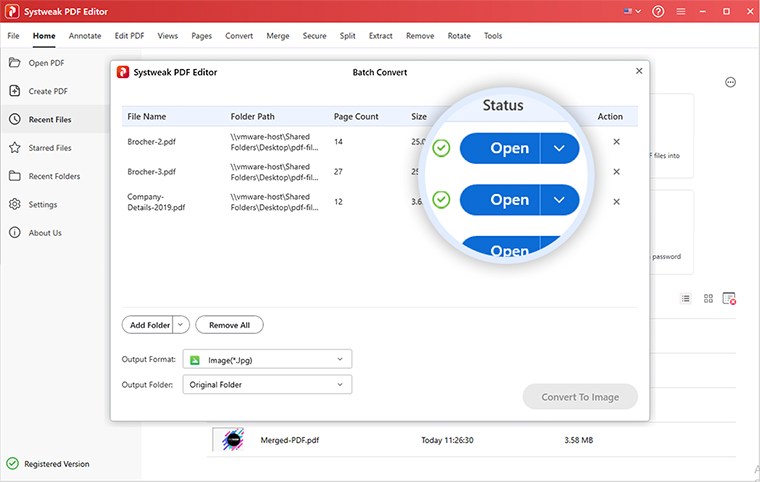Click the Page Count column header

[356, 116]
